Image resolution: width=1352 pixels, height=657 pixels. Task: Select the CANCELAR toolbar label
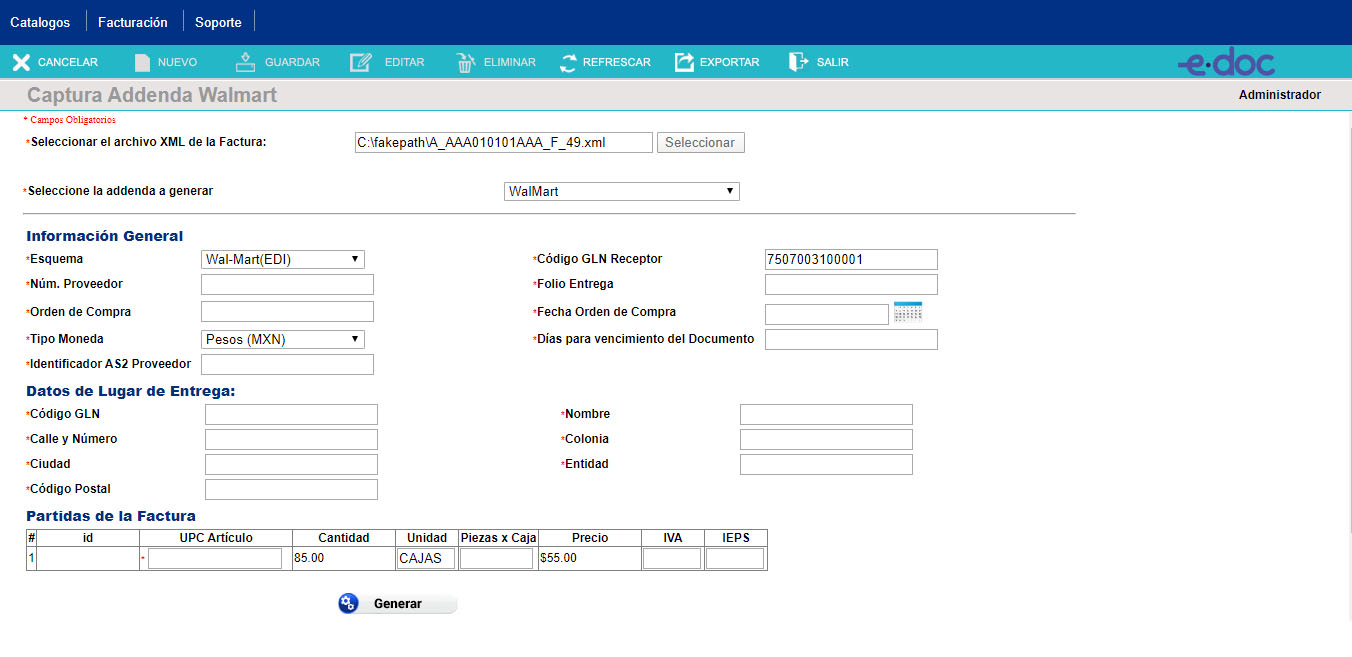click(68, 63)
